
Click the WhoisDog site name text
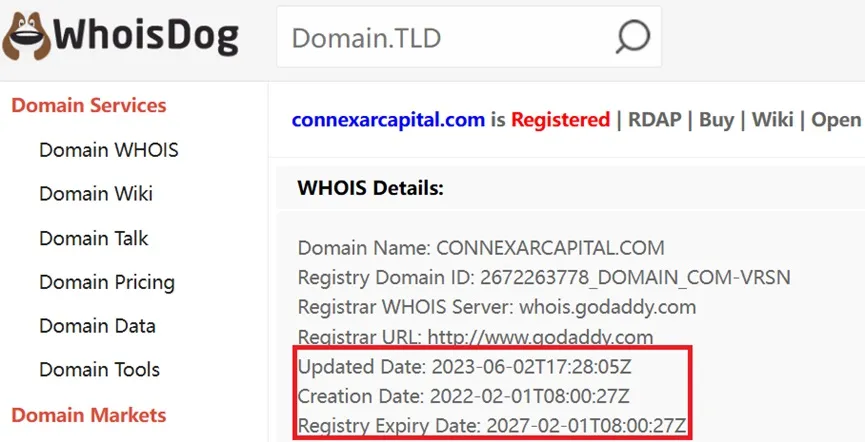point(146,37)
